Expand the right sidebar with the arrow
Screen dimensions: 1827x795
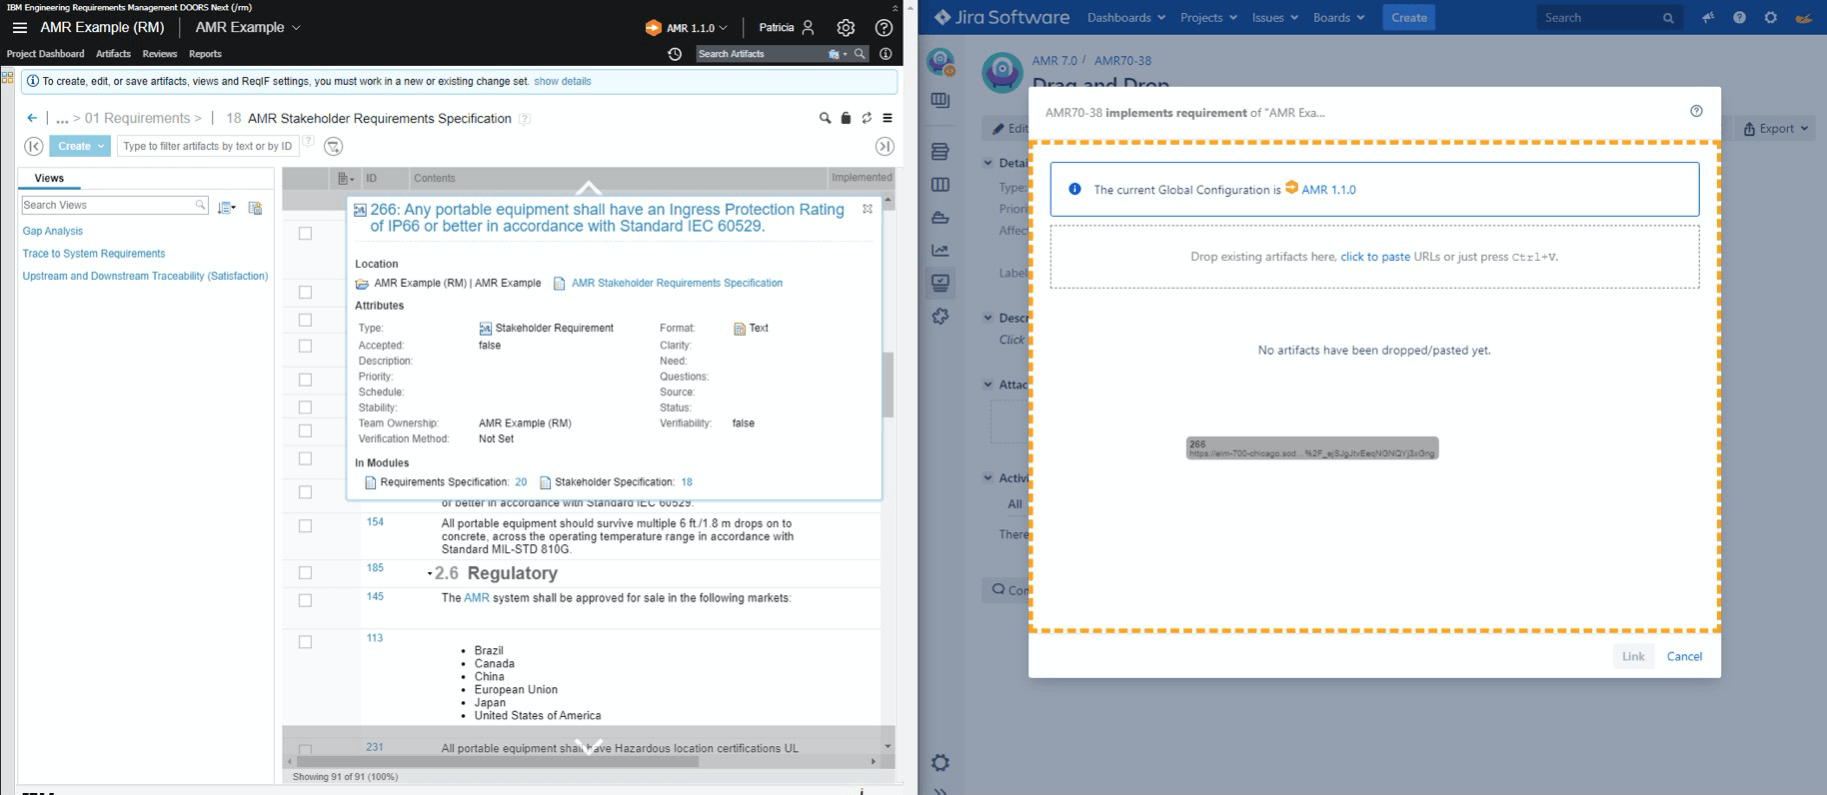tap(885, 146)
